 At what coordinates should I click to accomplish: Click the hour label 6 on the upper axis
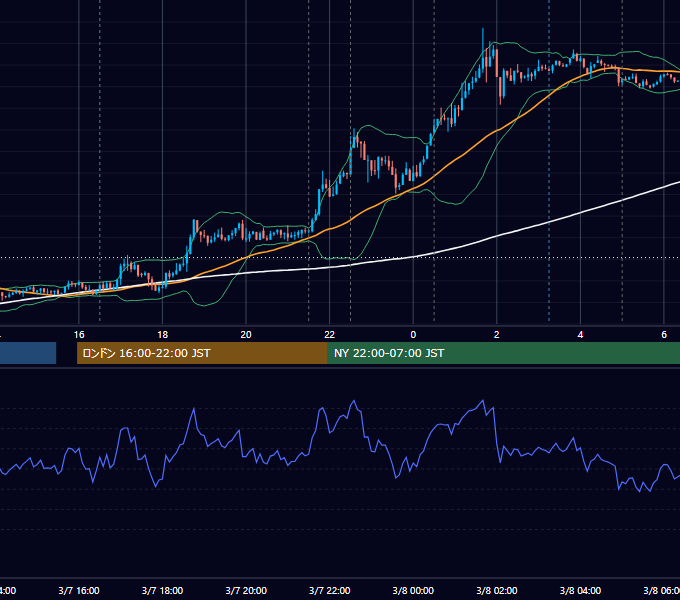[x=664, y=335]
